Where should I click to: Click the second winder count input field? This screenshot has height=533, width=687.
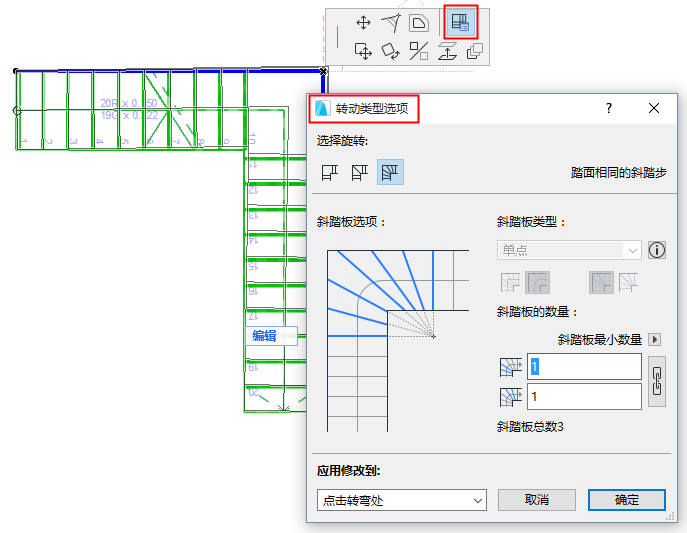584,396
